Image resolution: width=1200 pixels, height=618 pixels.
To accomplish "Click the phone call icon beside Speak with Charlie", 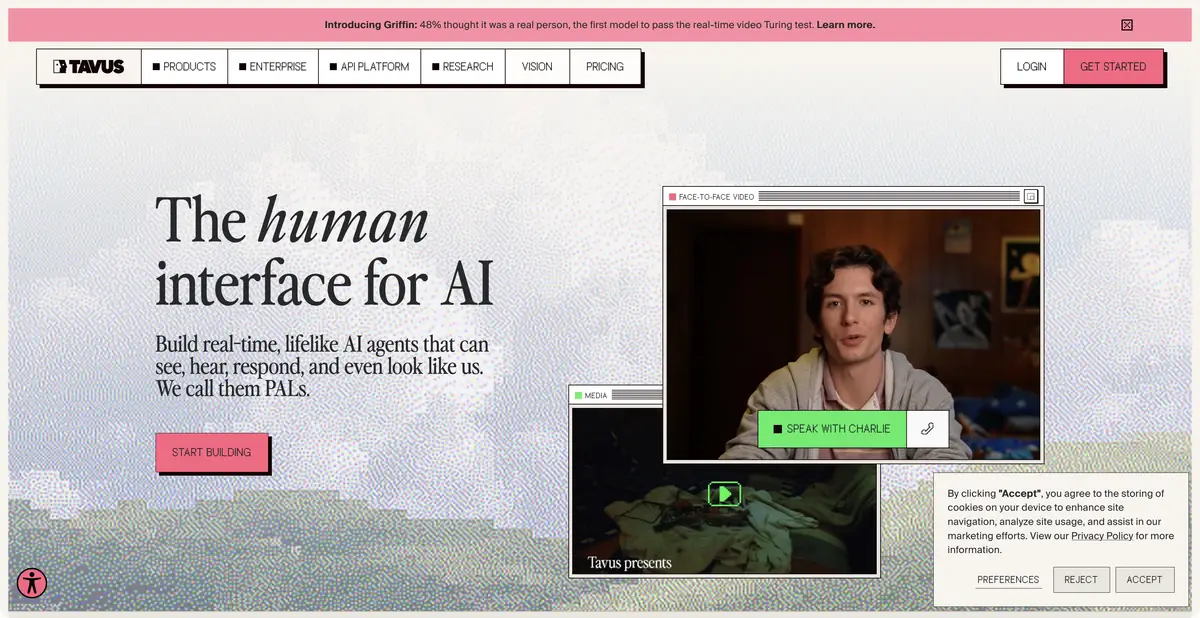I will click(x=927, y=429).
